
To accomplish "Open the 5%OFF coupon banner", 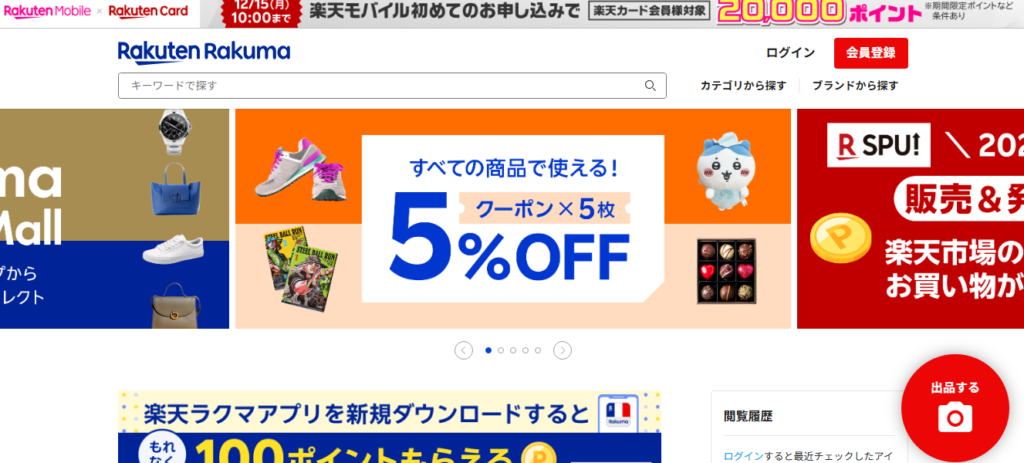I will 513,219.
